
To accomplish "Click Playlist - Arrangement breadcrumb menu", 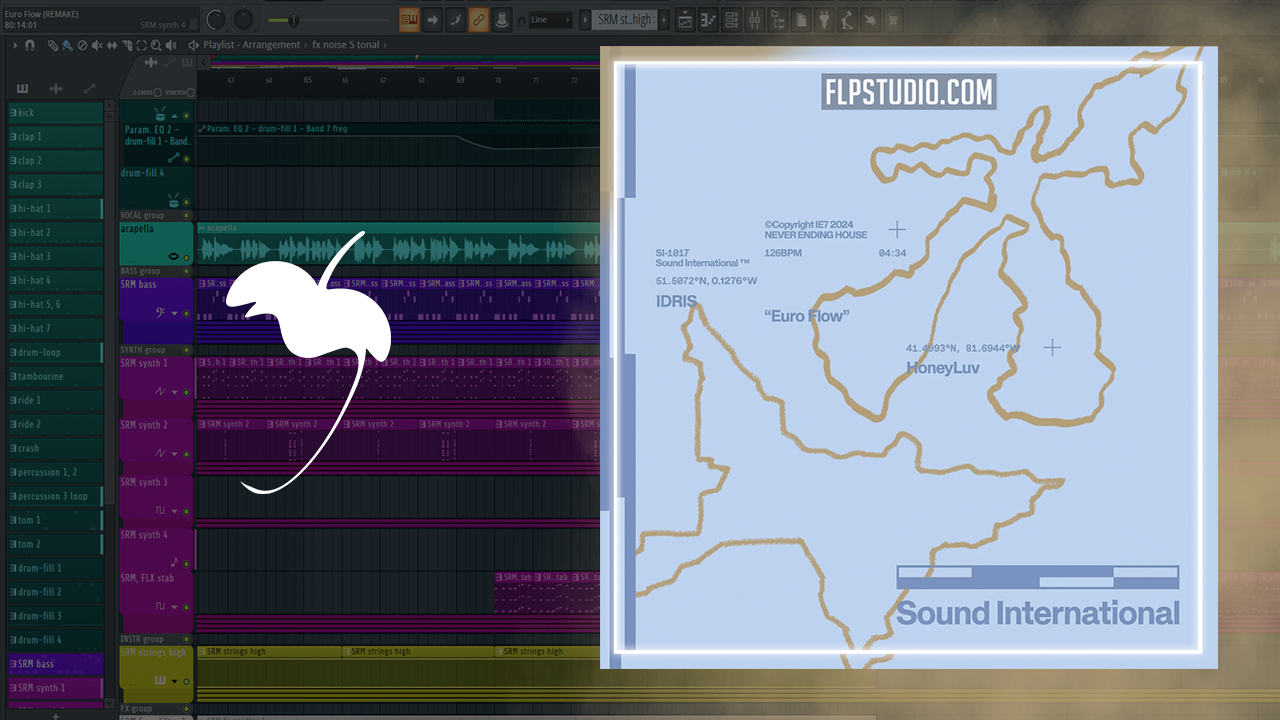I will pyautogui.click(x=251, y=45).
